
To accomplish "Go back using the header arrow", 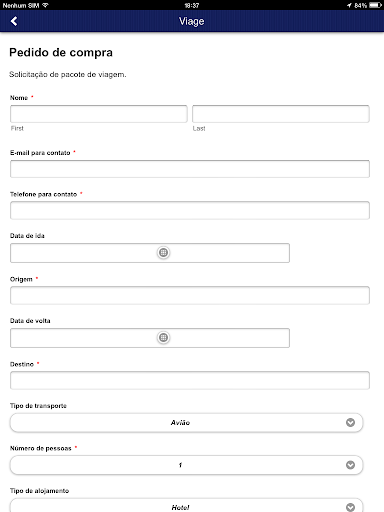I will 14,21.
